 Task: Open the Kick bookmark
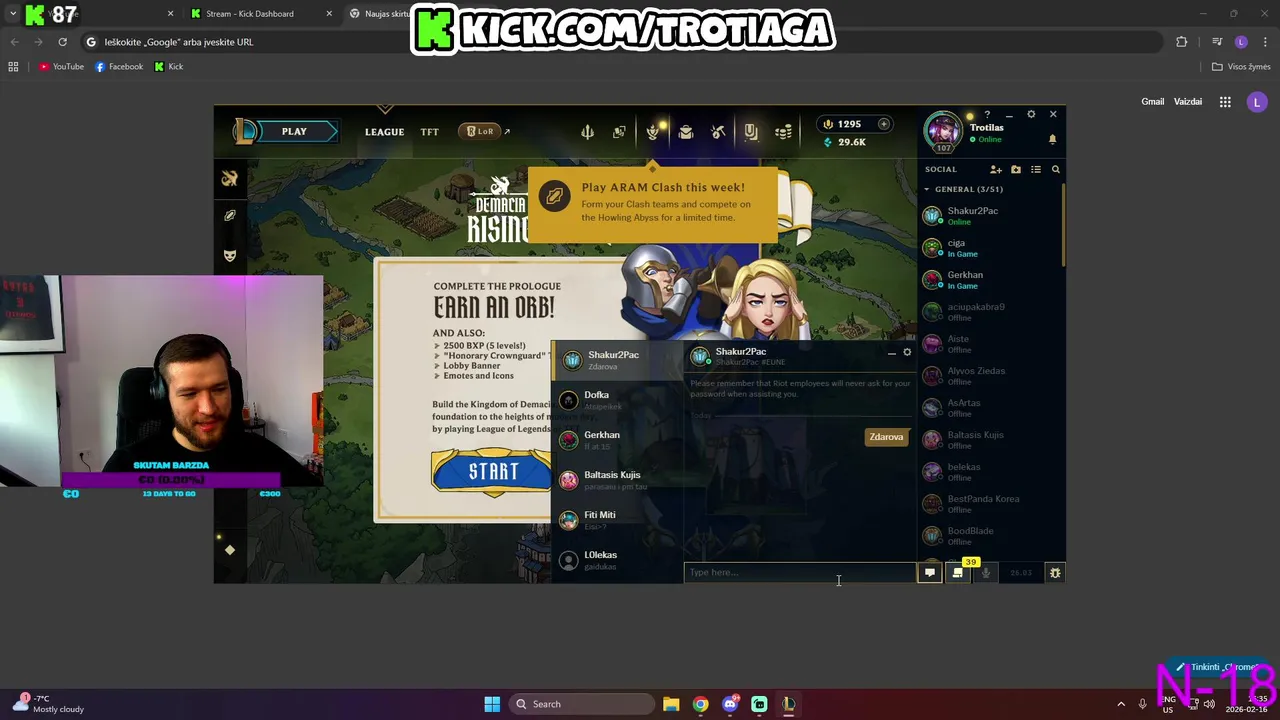point(168,67)
